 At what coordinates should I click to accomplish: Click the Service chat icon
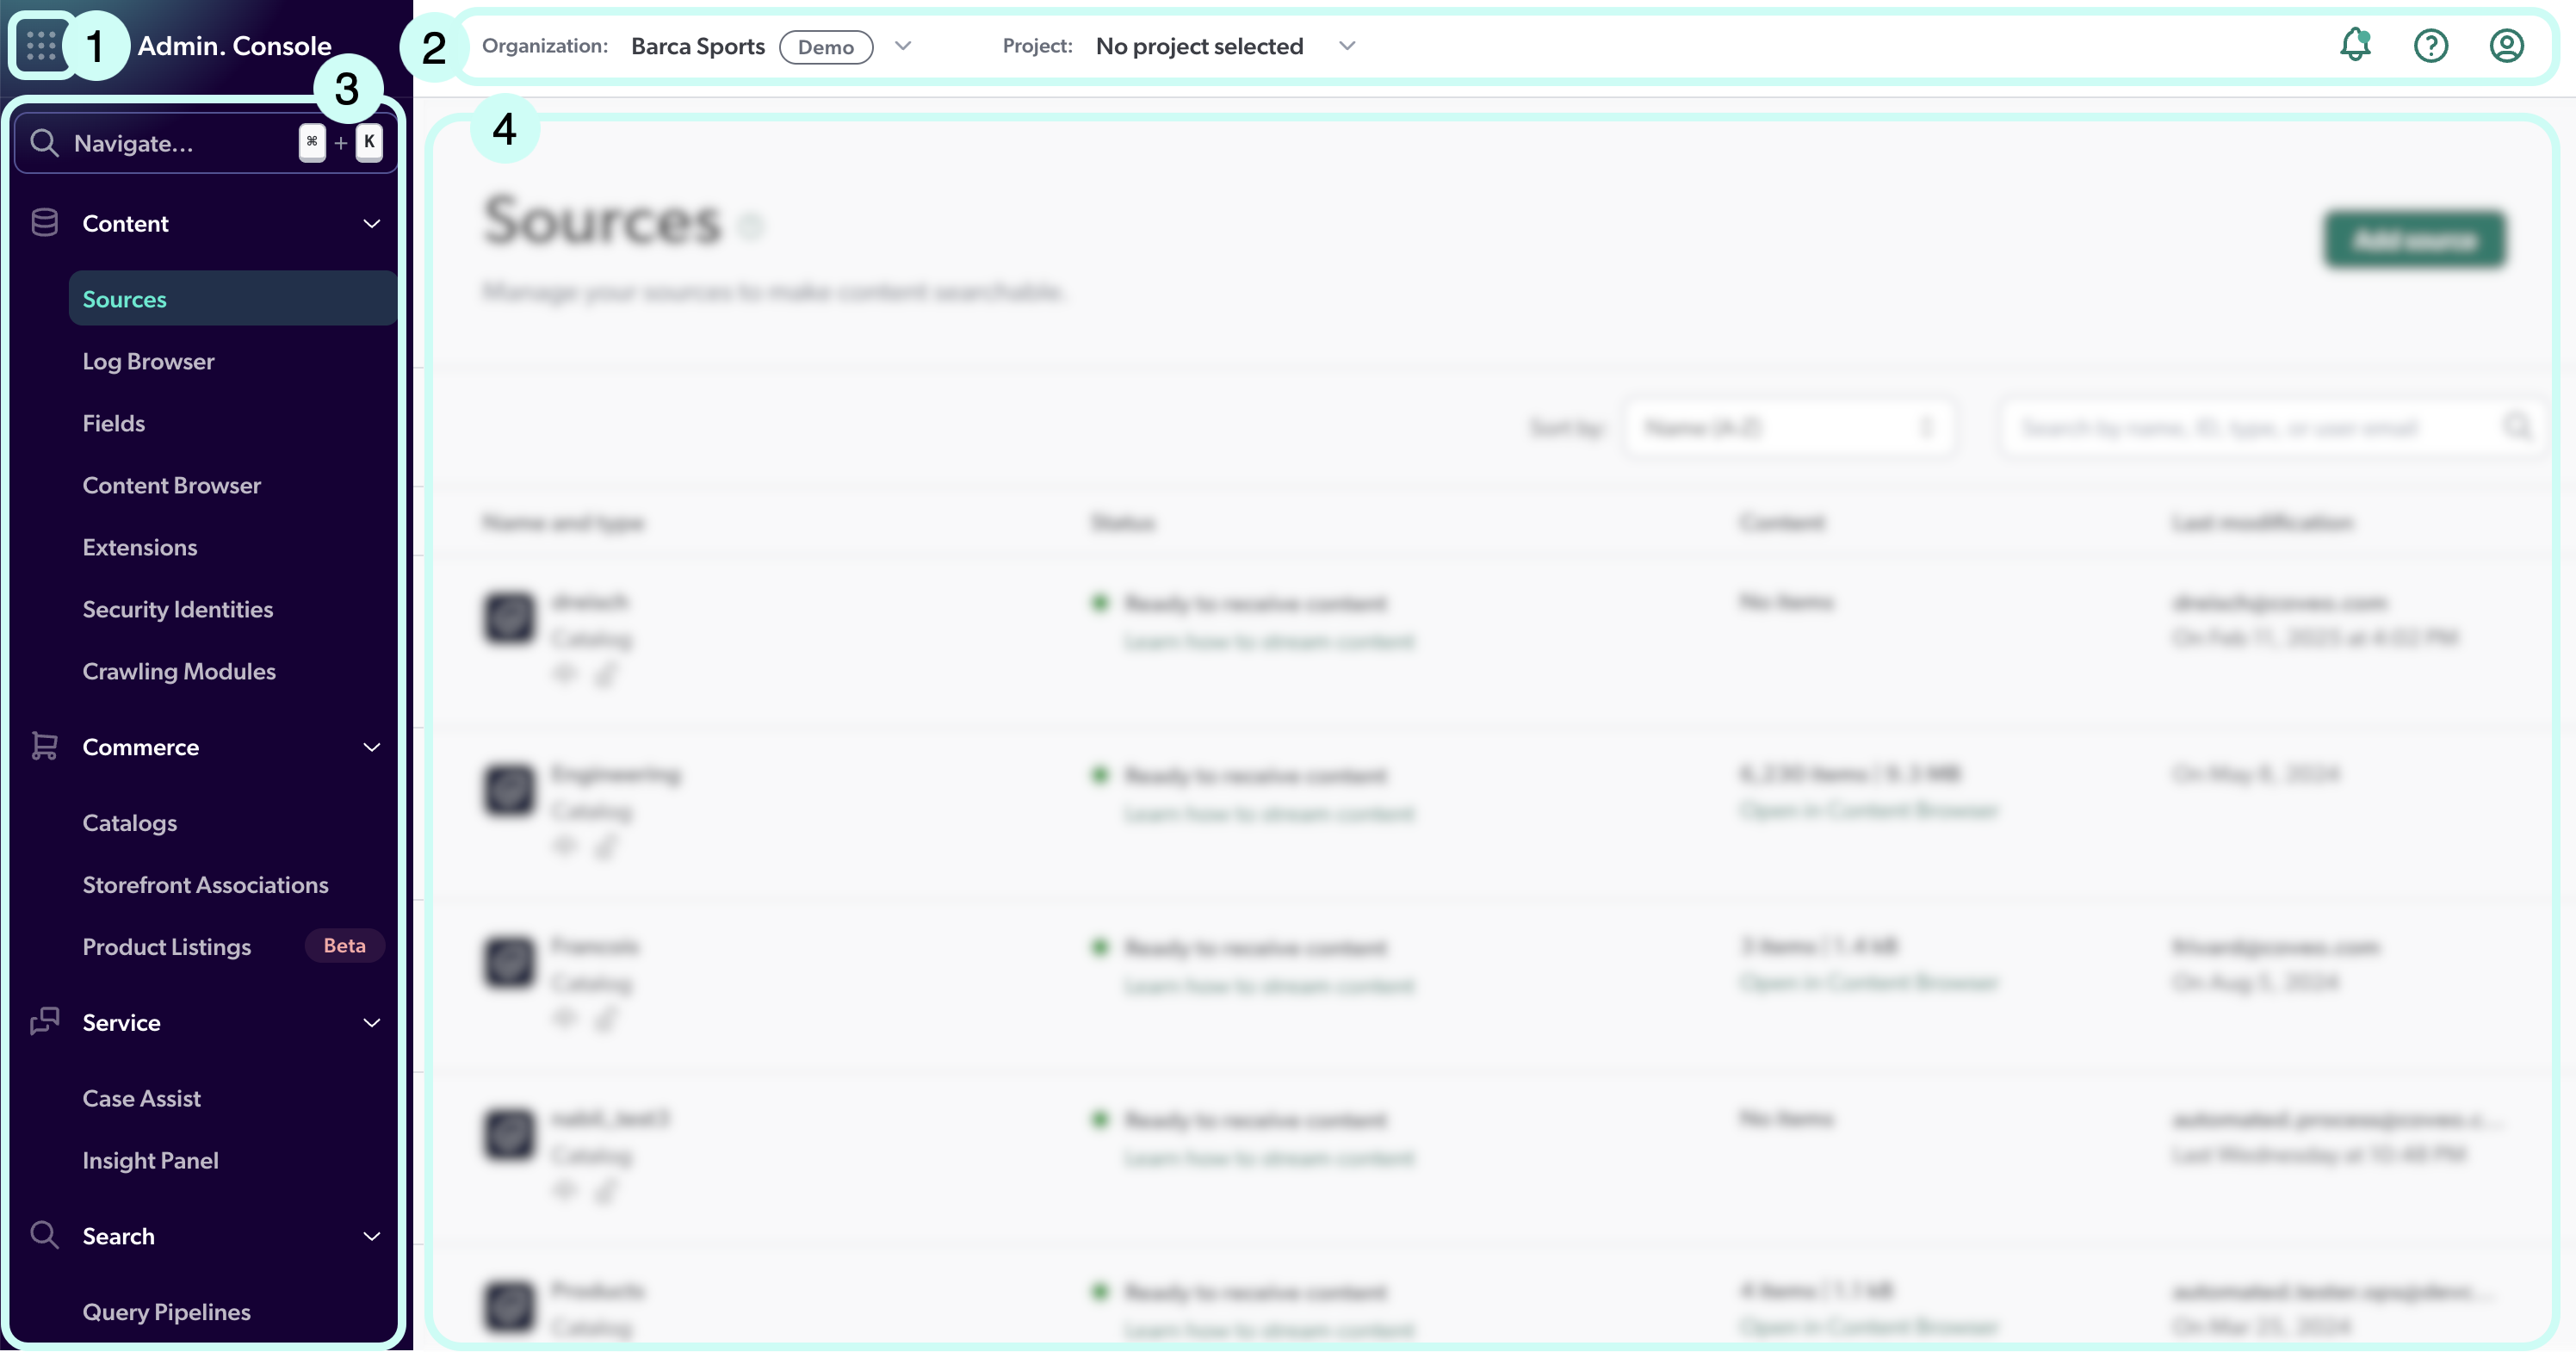[x=45, y=1021]
